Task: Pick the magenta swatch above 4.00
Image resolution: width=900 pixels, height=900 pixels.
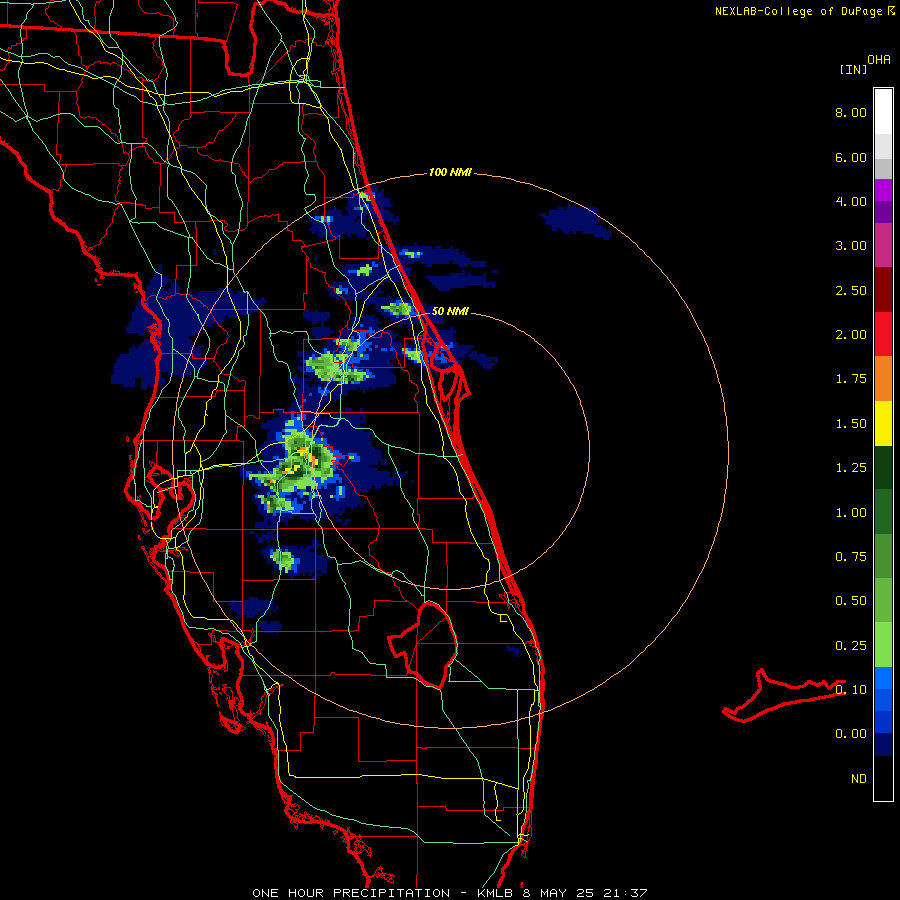Action: [x=883, y=190]
